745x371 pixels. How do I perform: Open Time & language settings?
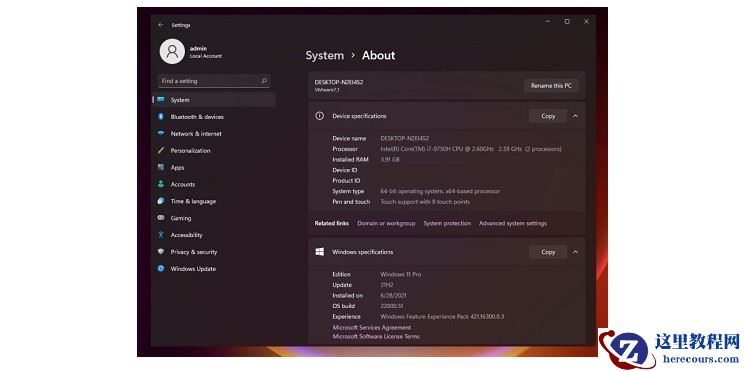pos(193,201)
